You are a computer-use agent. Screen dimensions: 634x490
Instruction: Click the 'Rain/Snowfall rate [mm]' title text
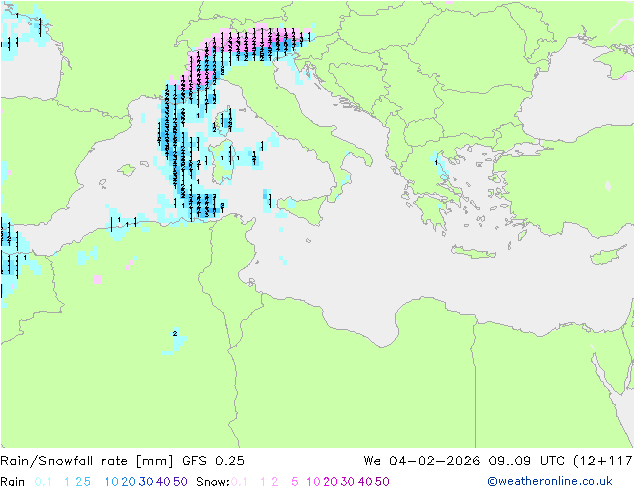pyautogui.click(x=87, y=461)
